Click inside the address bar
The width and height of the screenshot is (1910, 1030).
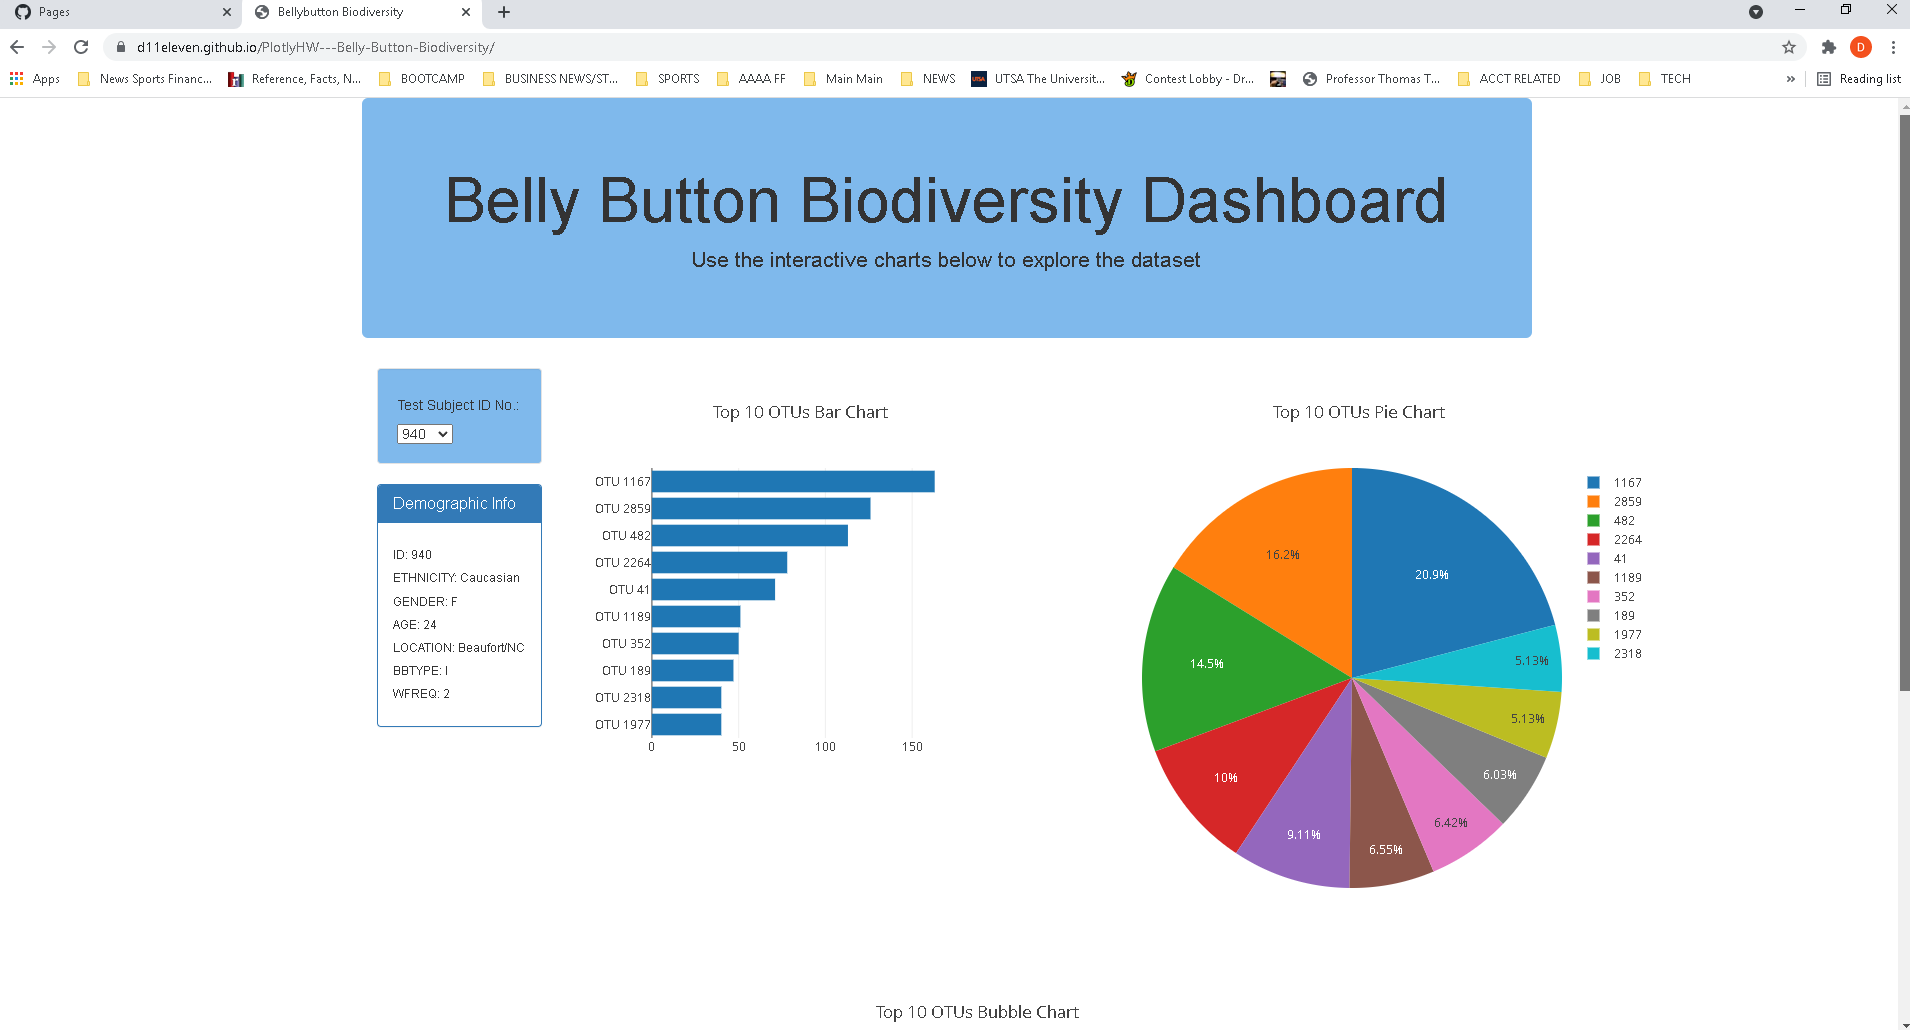500,46
